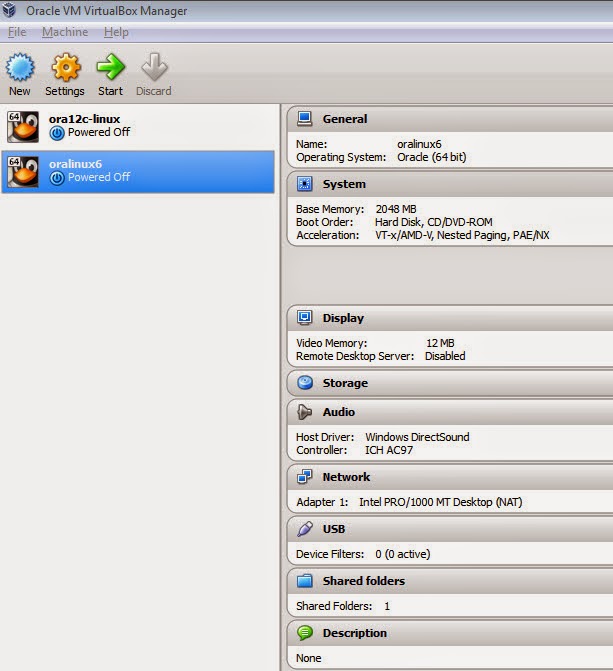Click 'VT-x/AMD-V, Nested Paging, PAE/NX' acceleration text
The height and width of the screenshot is (671, 613).
462,235
